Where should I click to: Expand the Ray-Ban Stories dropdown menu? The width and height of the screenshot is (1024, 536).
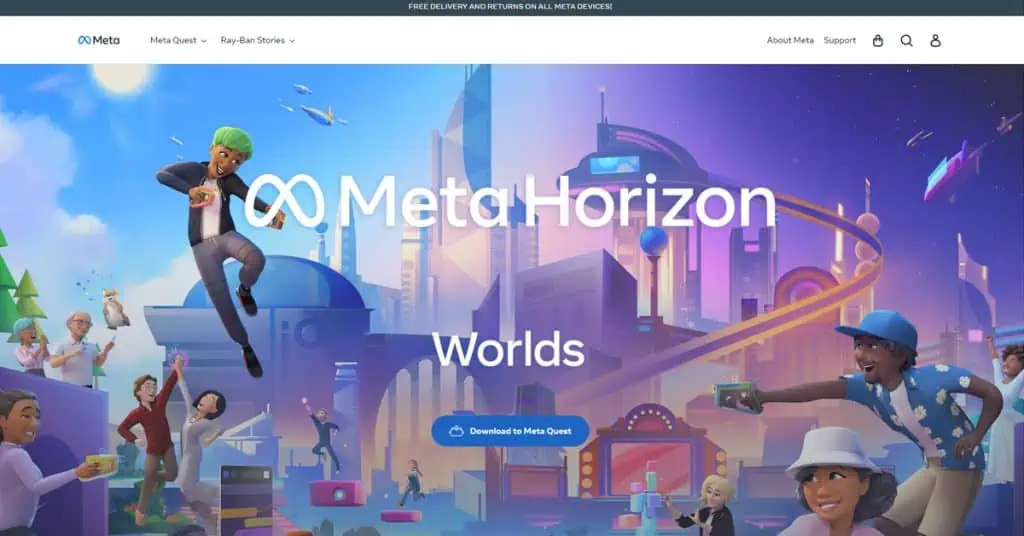point(257,40)
